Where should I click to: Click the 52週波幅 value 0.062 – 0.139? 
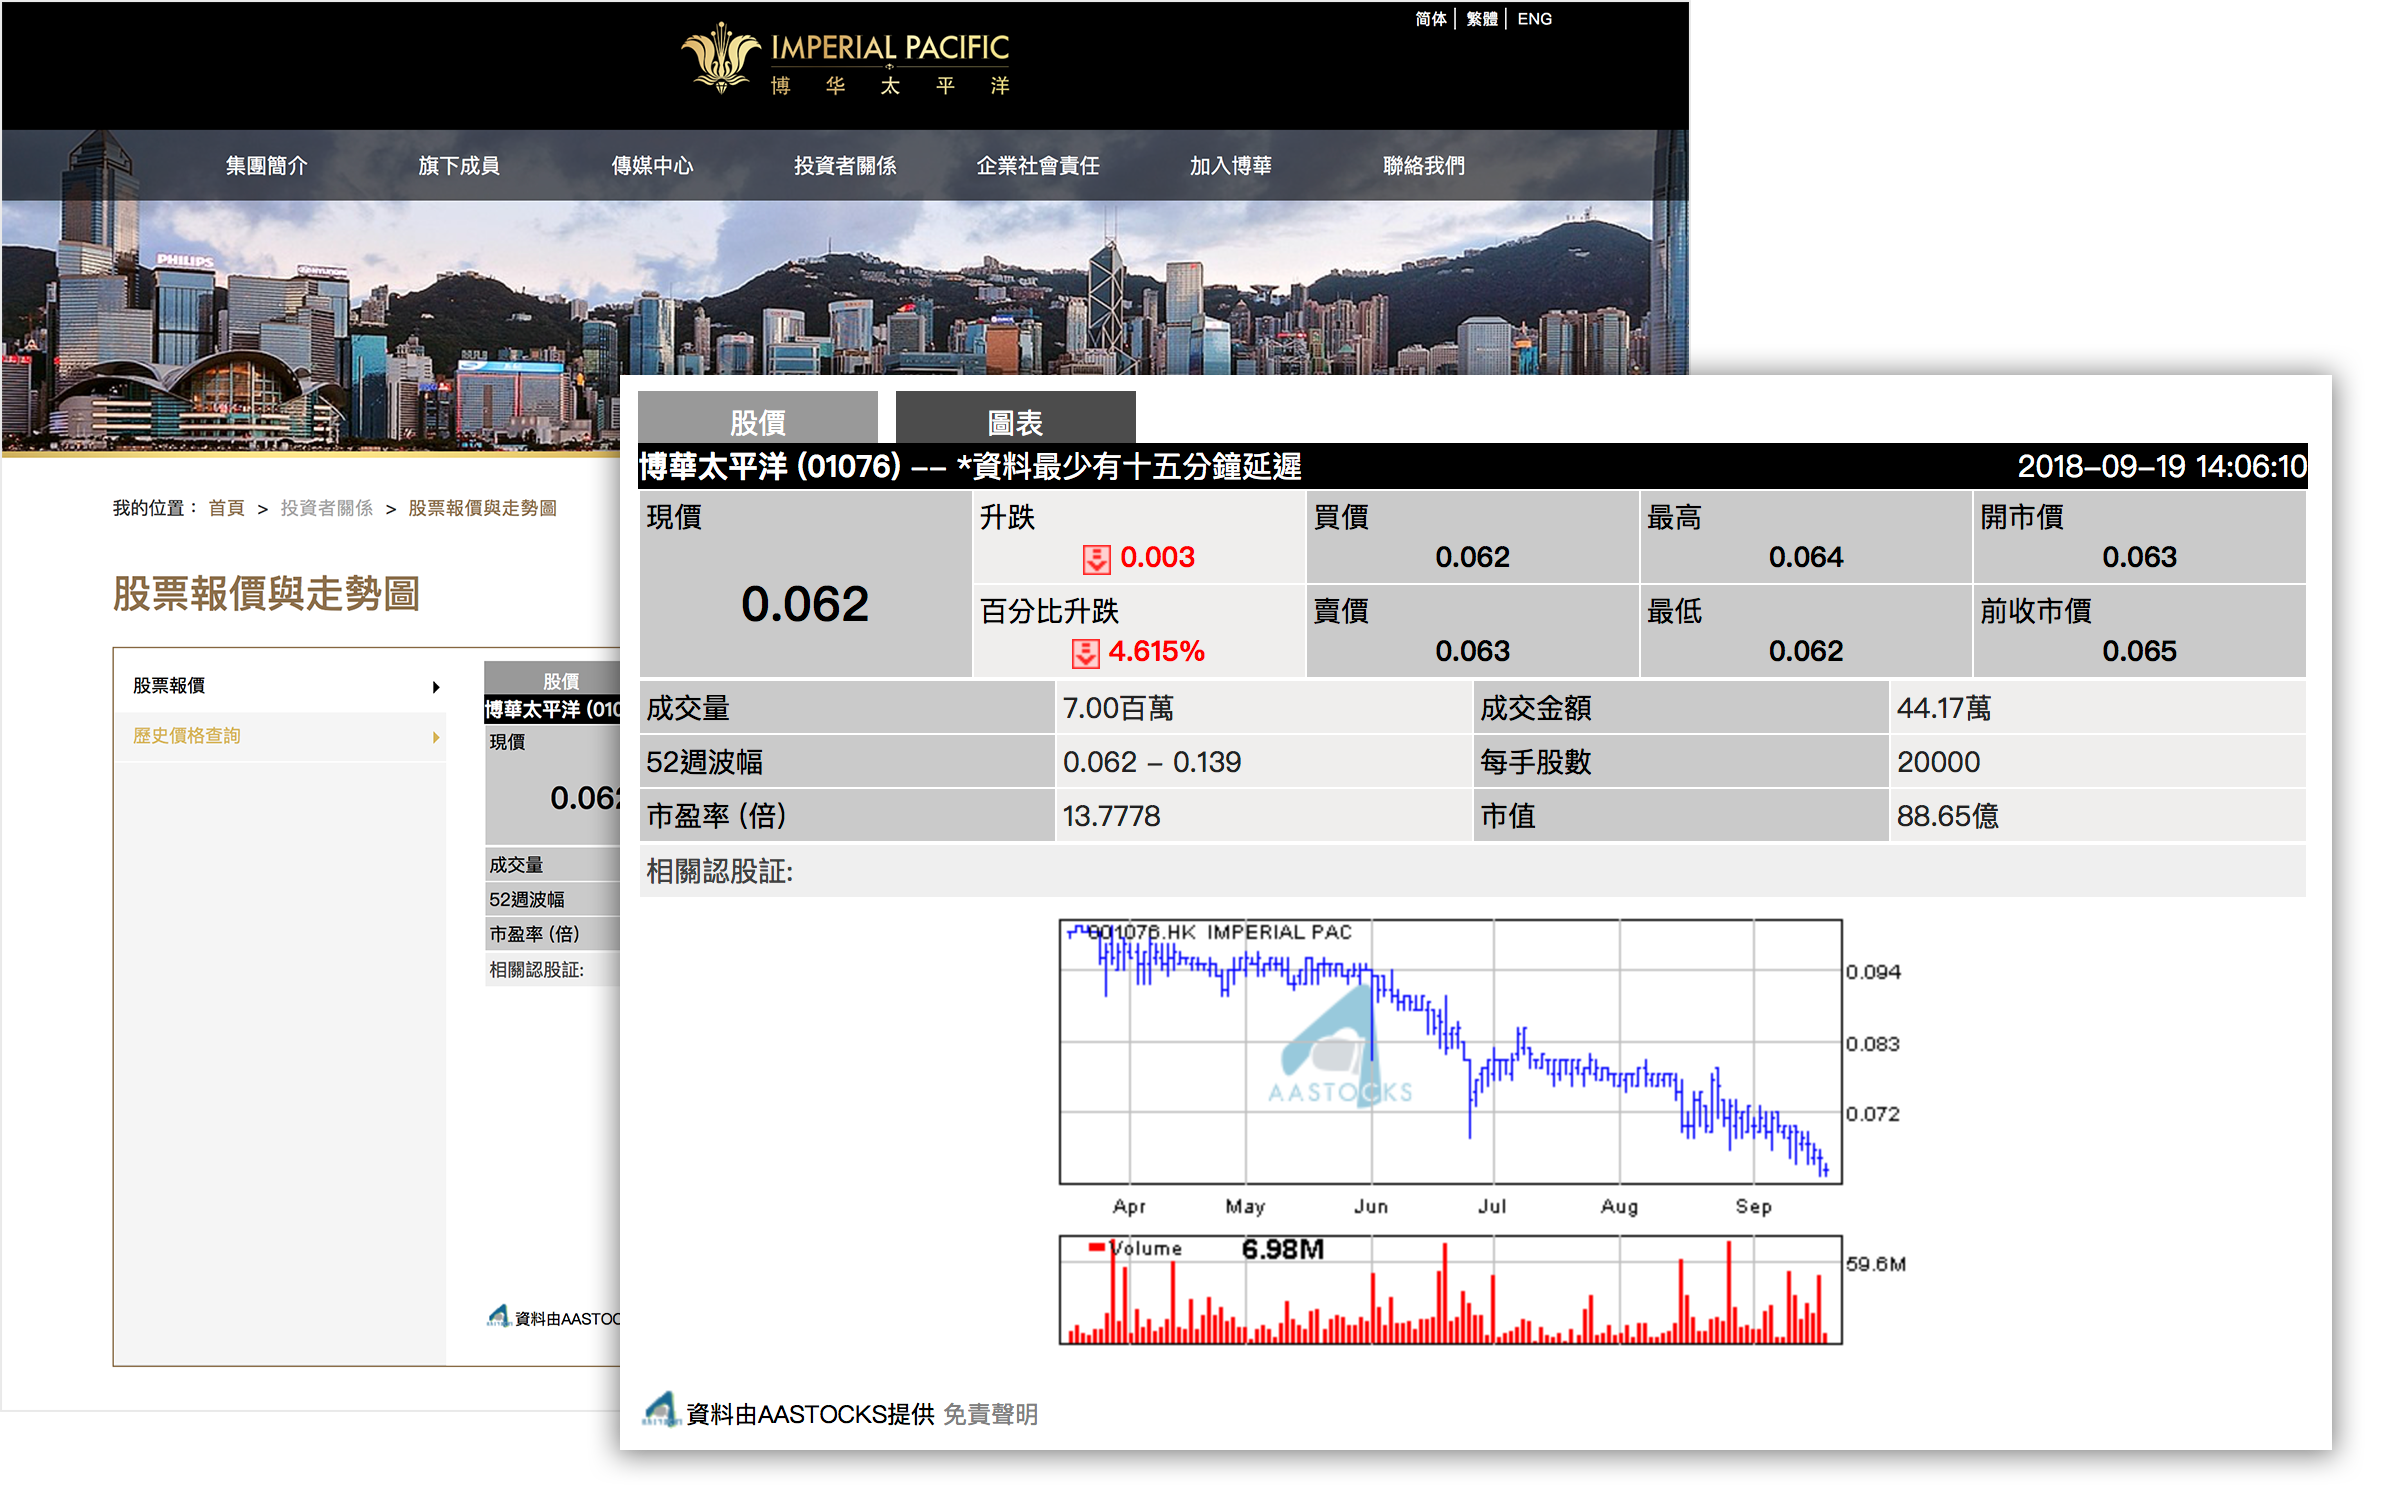pos(1151,762)
